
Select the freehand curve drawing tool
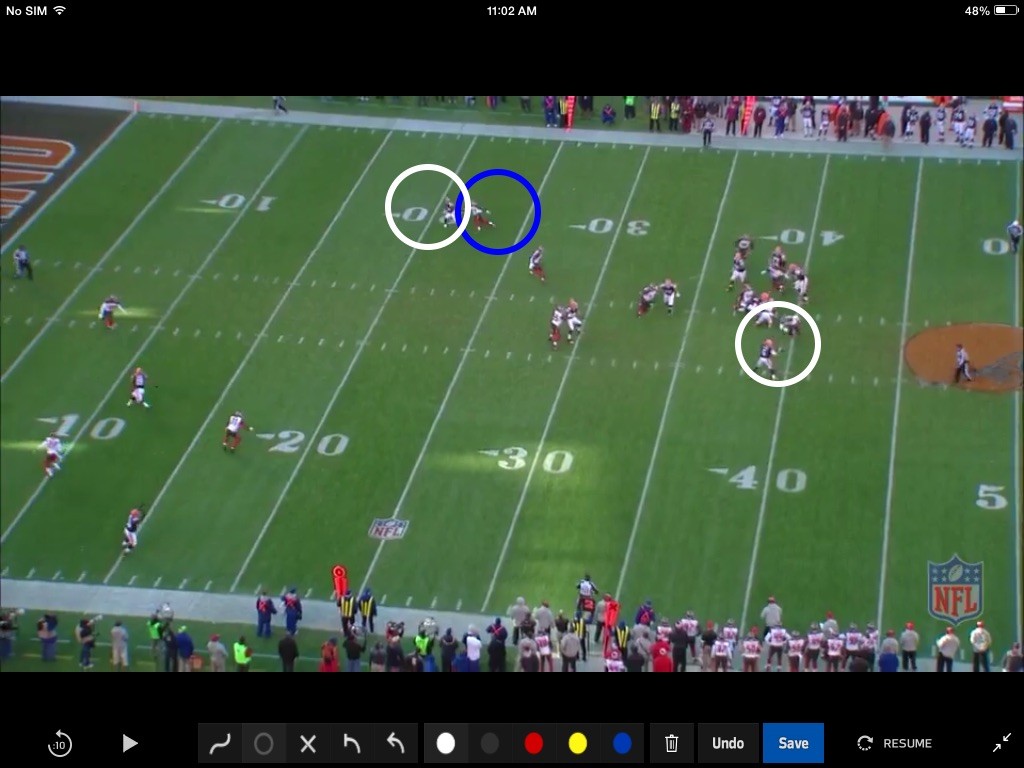pos(220,743)
